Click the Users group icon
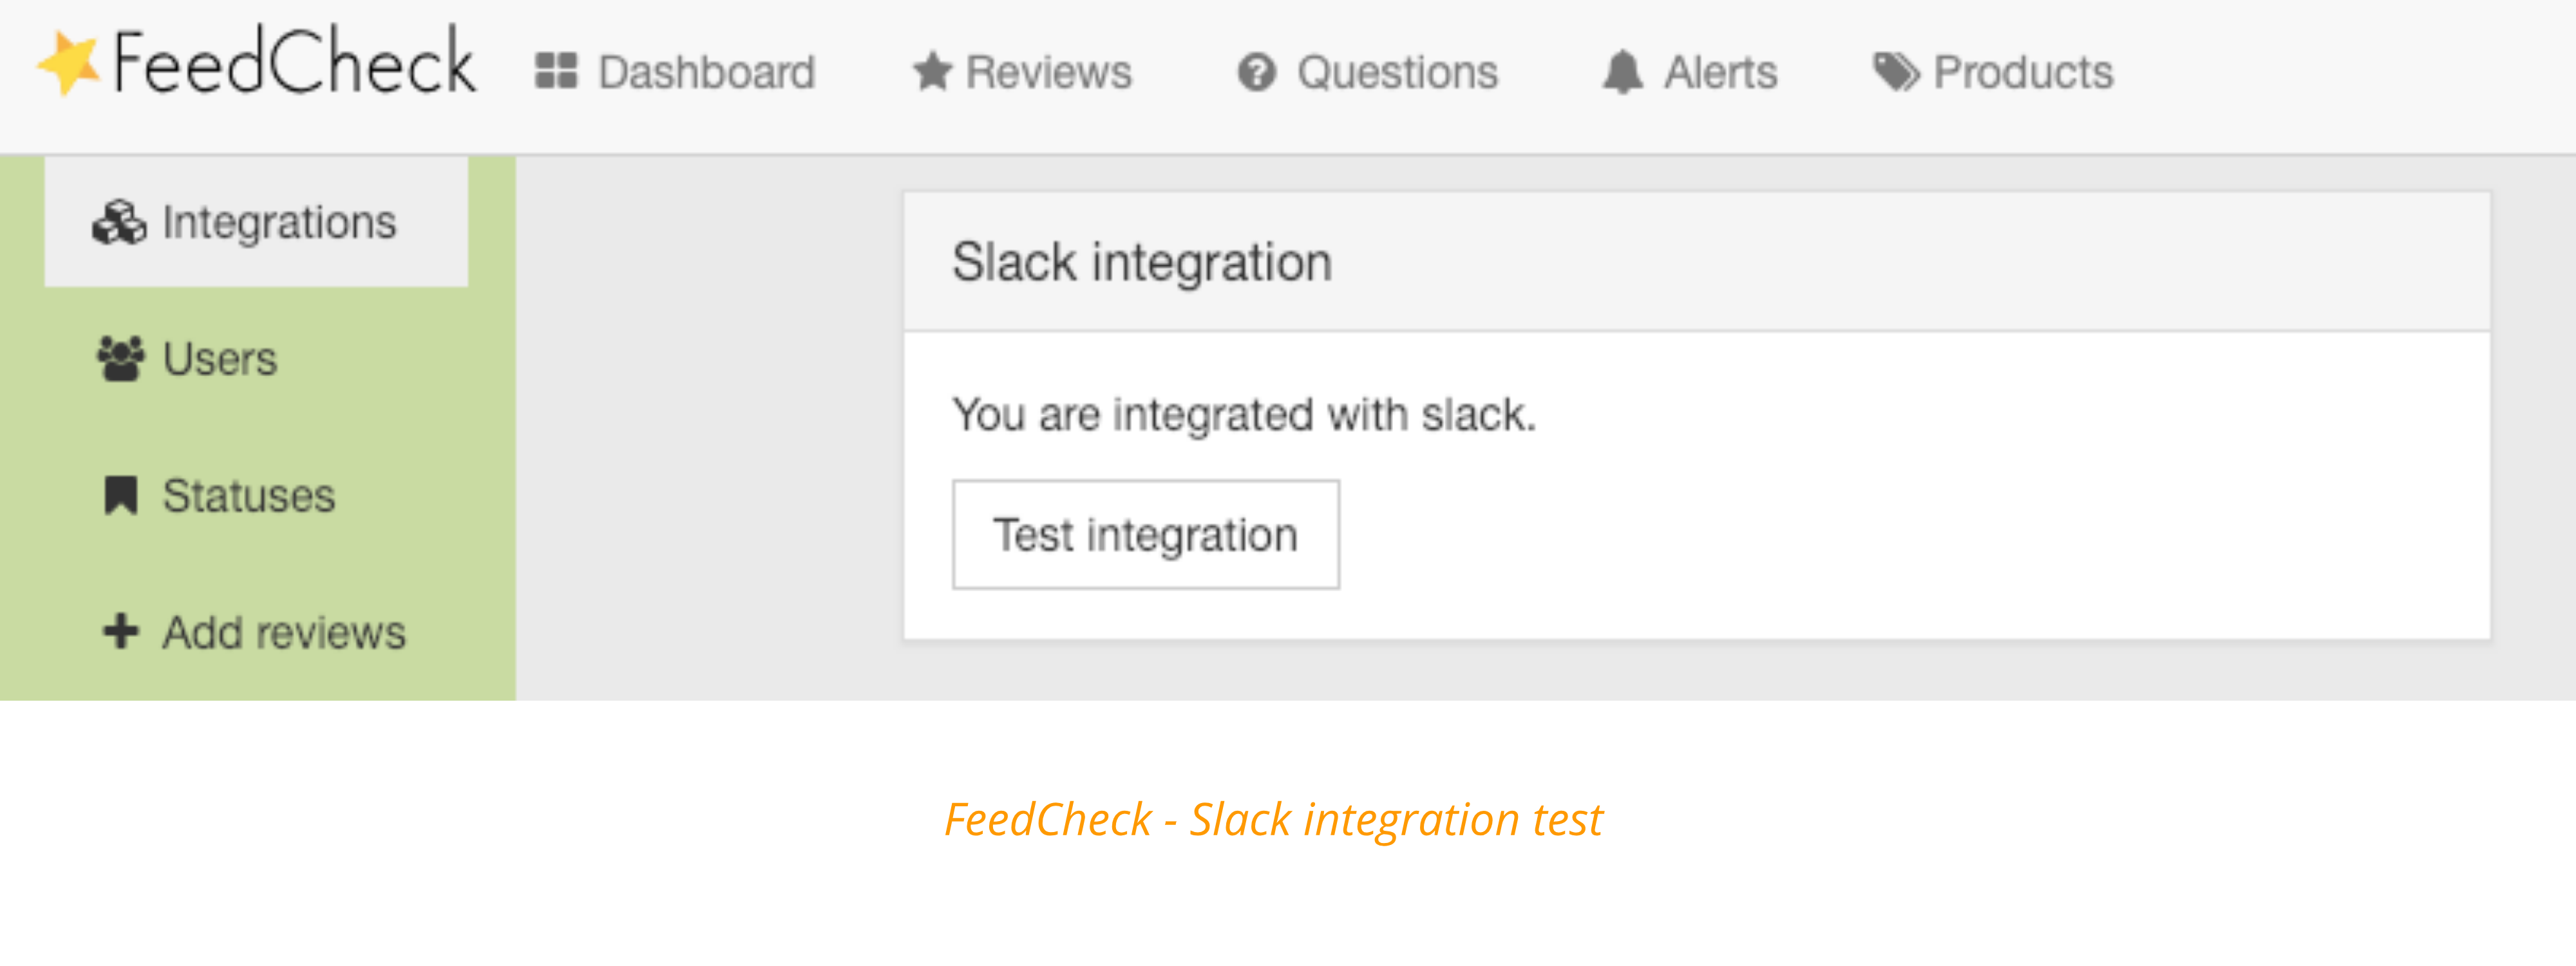The height and width of the screenshot is (966, 2576). coord(121,359)
